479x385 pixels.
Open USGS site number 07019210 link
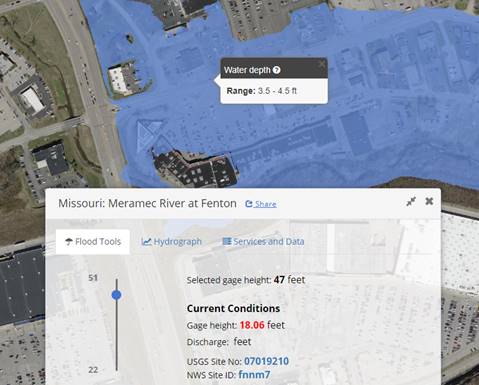(266, 361)
